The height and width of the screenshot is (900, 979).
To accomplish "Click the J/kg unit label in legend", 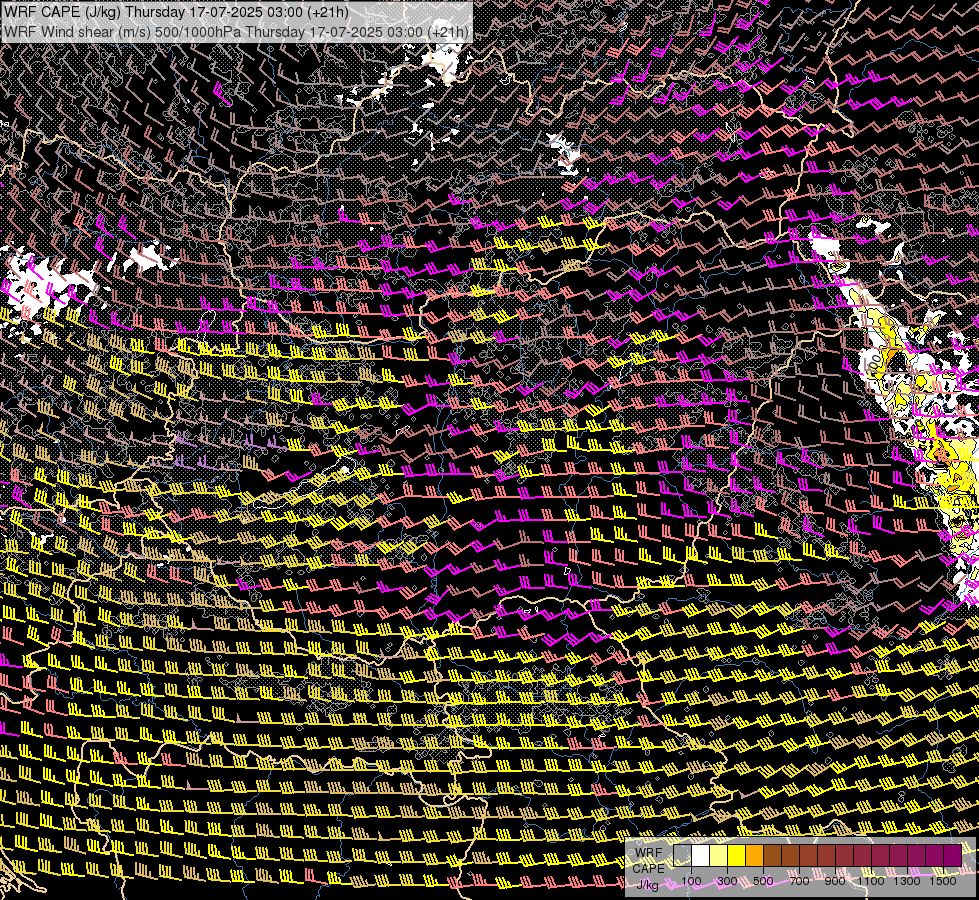I will [x=647, y=884].
